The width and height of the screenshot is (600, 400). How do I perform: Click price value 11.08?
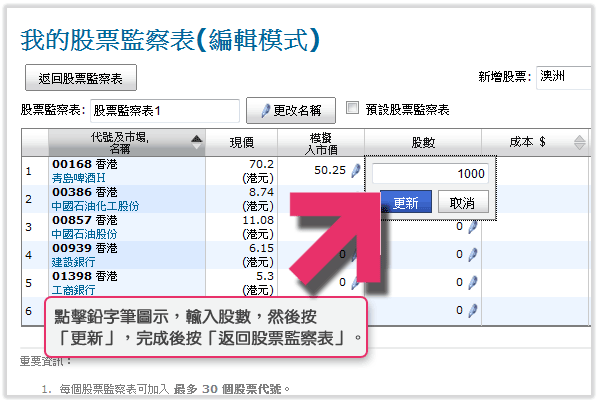click(258, 220)
